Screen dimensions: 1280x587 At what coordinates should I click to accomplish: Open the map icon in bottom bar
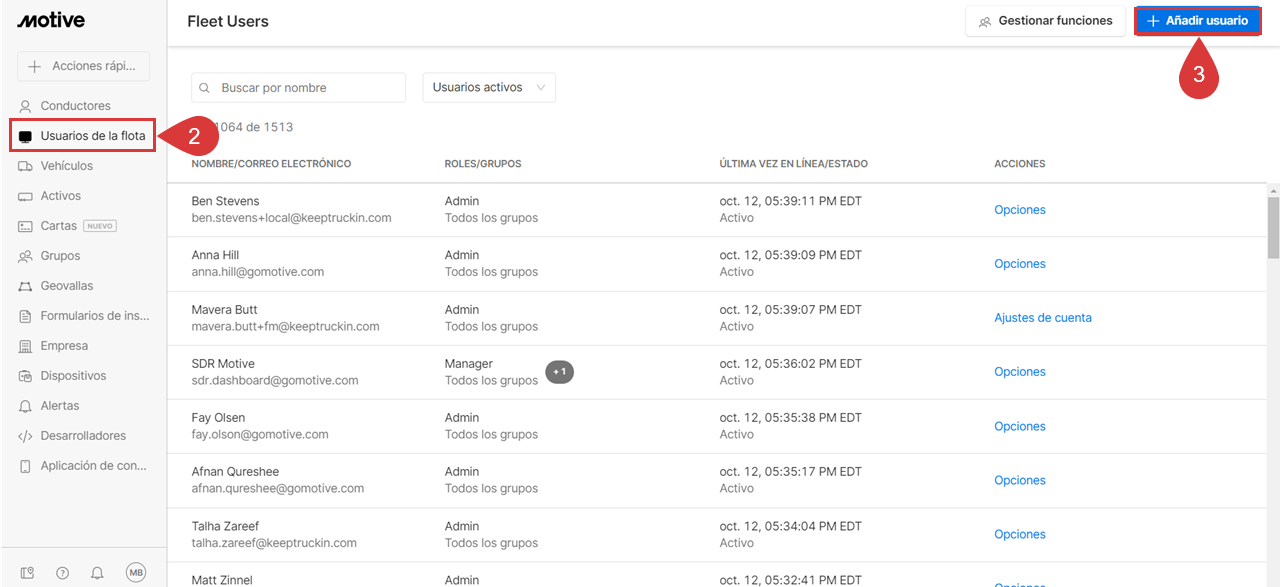28,573
